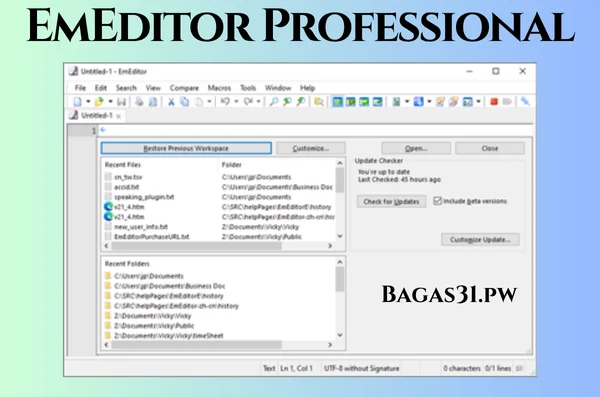Open the Undo history dropdown arrow

pyautogui.click(x=236, y=101)
